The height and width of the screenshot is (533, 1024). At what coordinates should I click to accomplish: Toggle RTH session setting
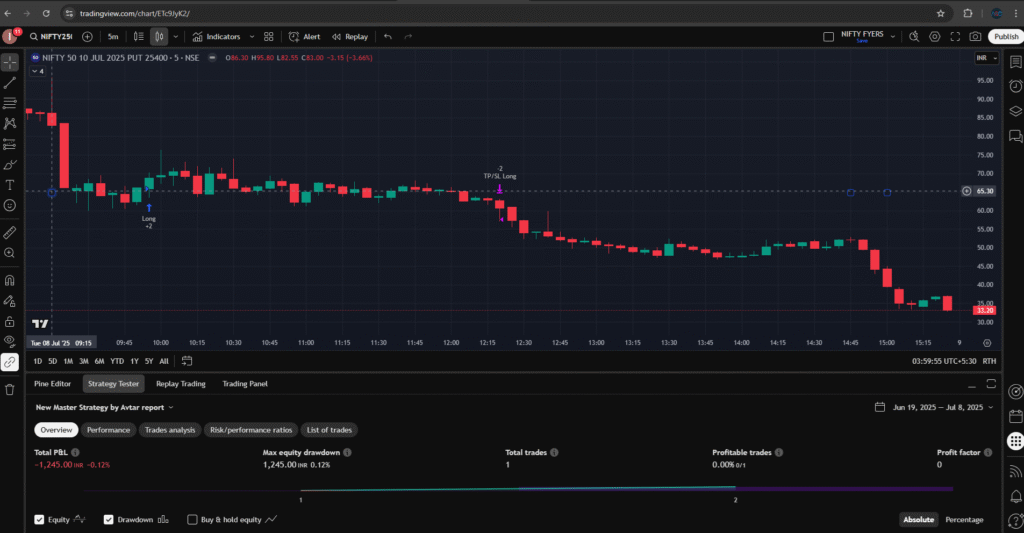point(989,361)
